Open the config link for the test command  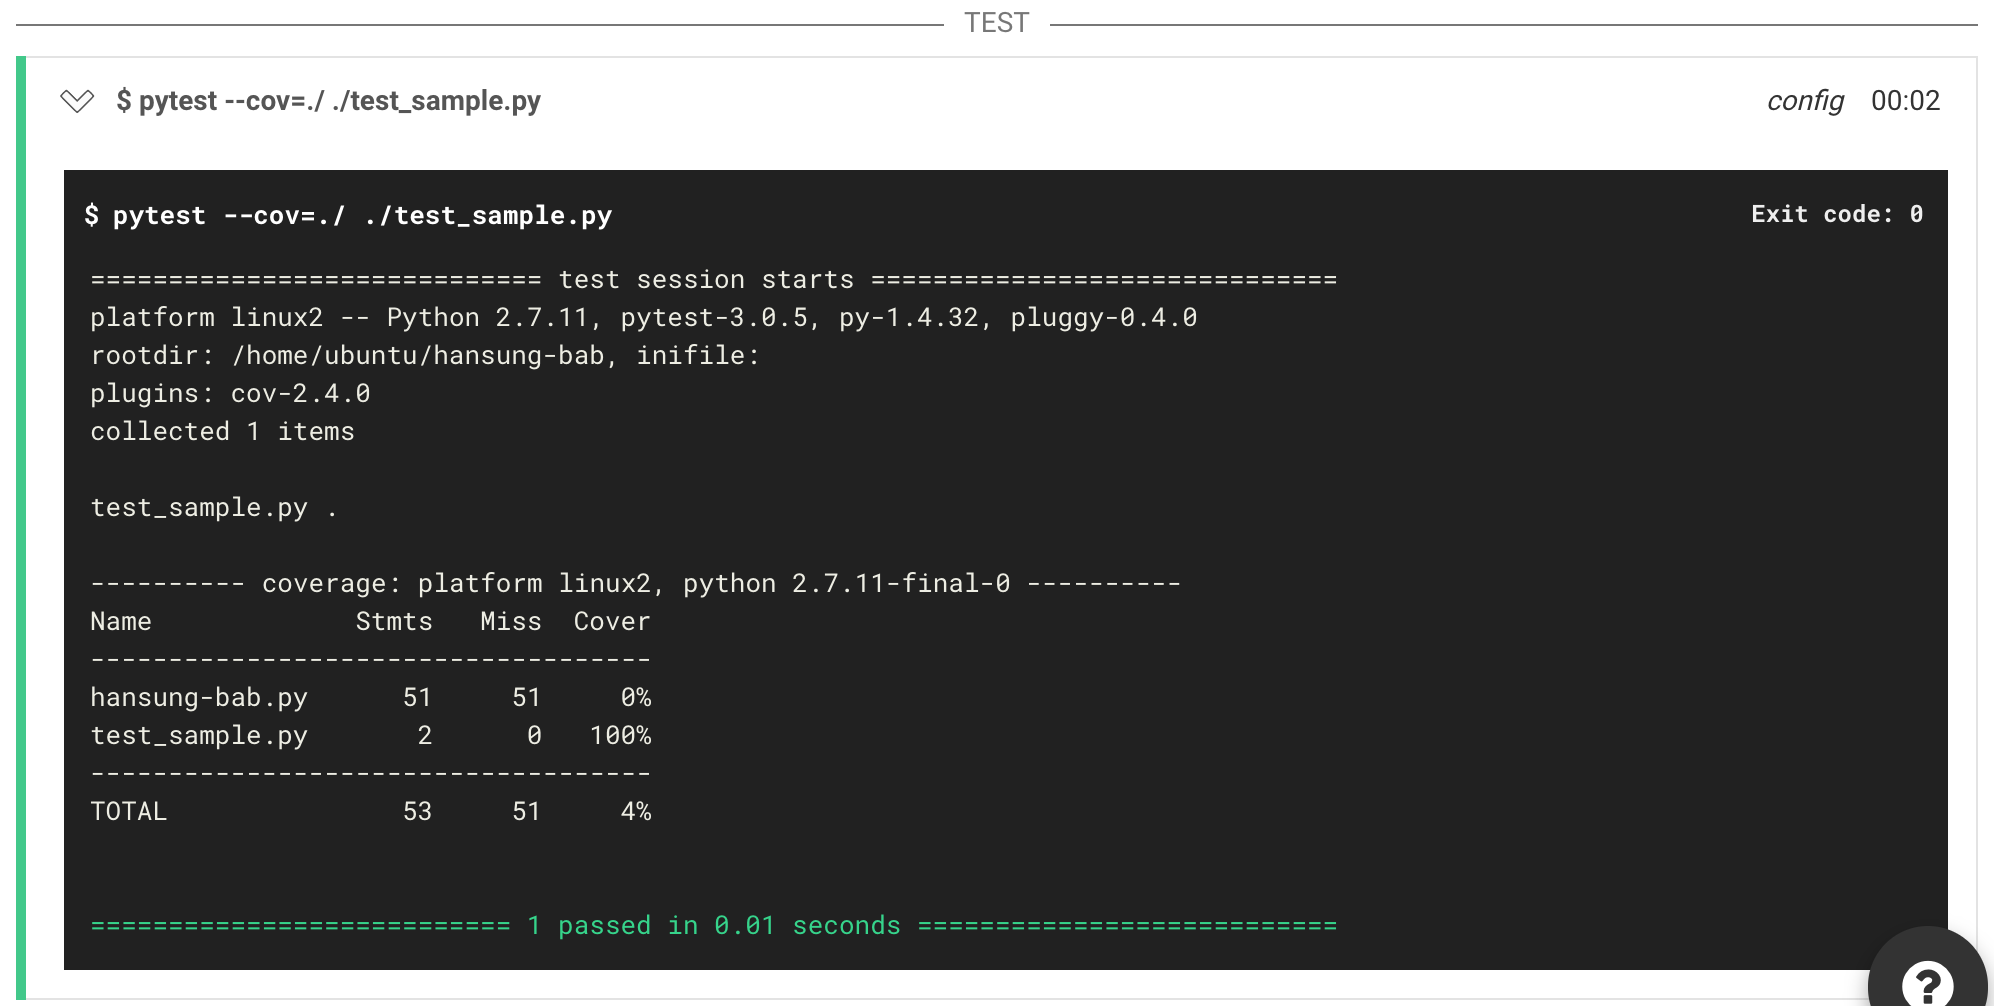1806,100
